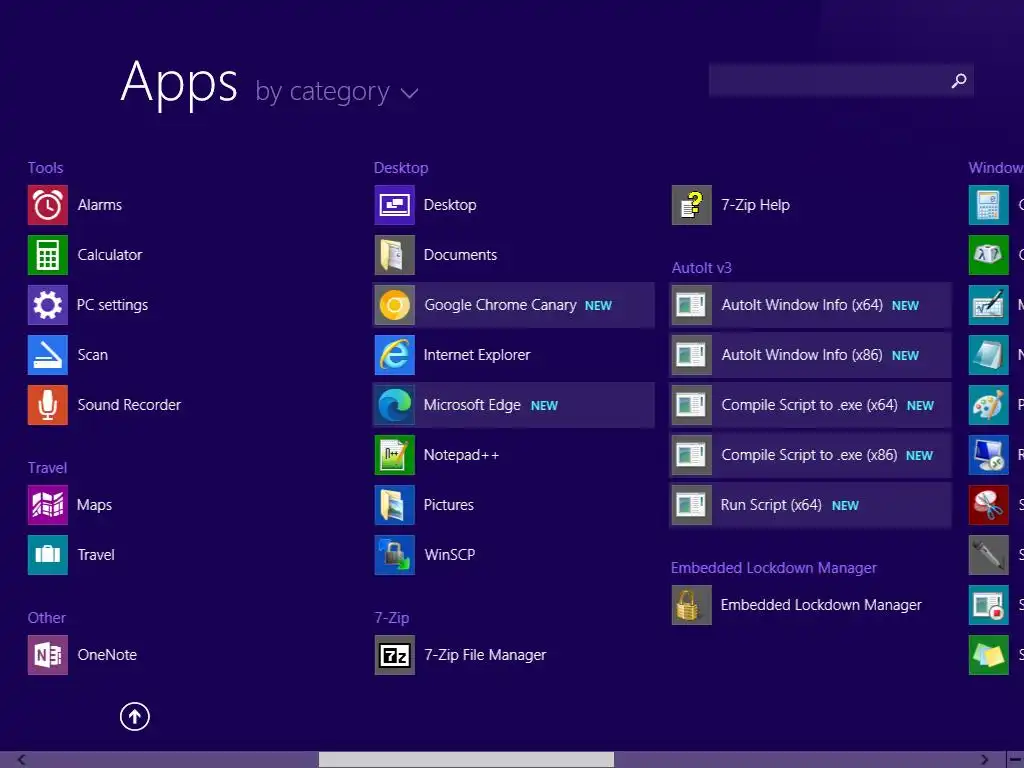The width and height of the screenshot is (1024, 768).
Task: Click the 'Desktop' category header
Action: tap(401, 168)
